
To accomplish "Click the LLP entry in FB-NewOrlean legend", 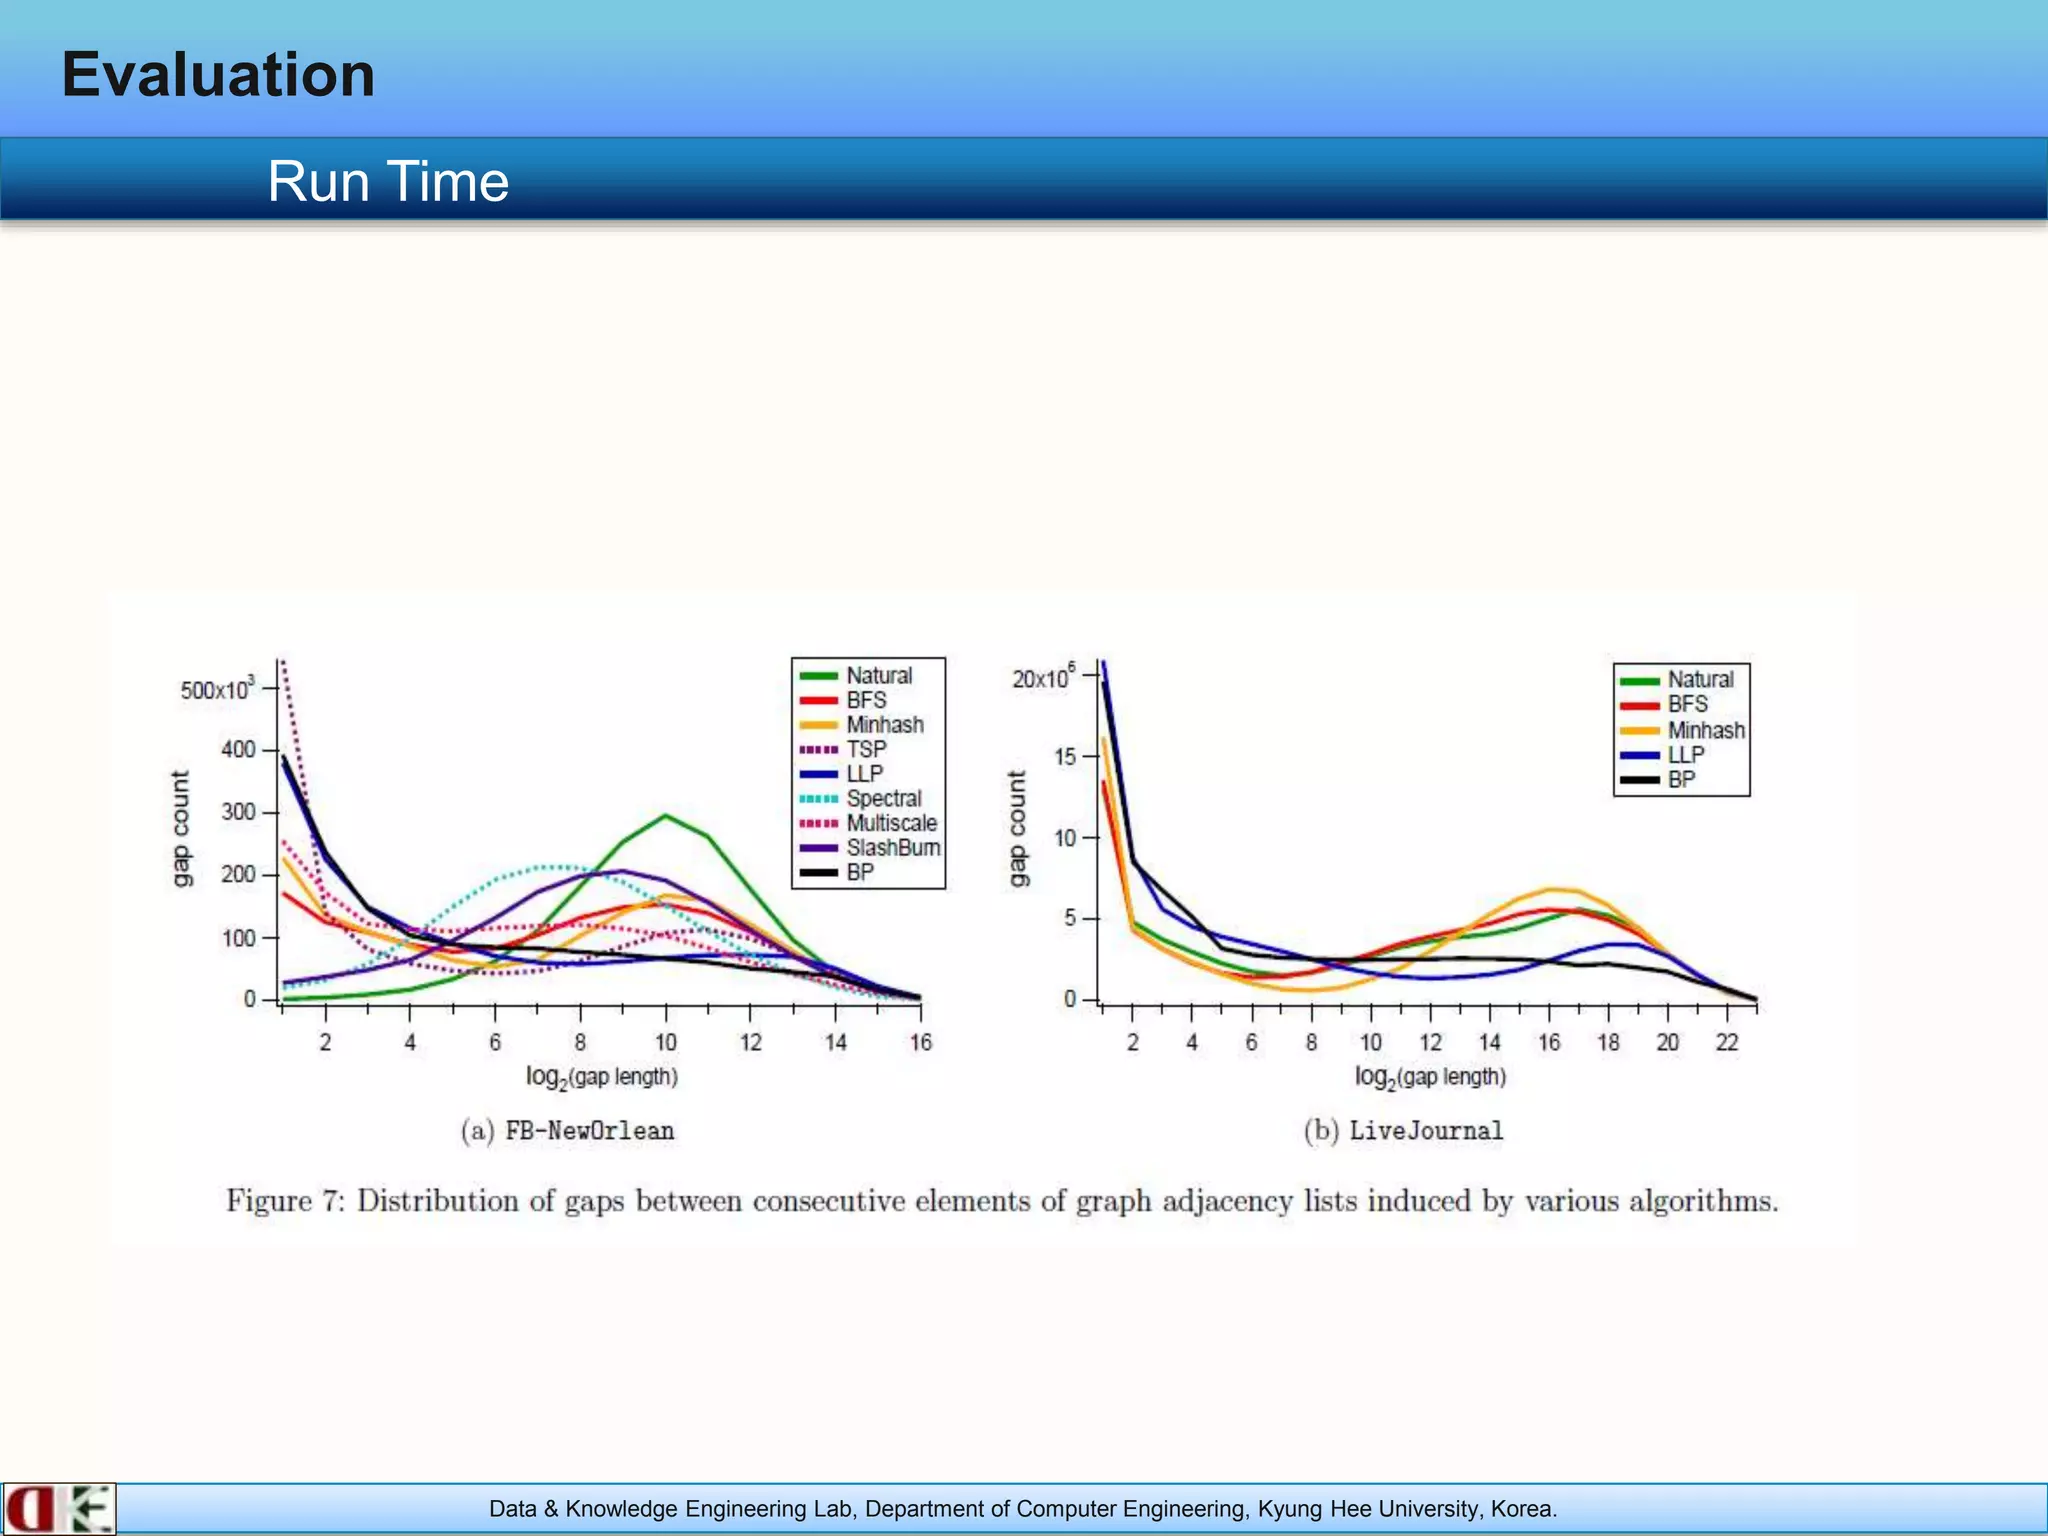I will click(x=841, y=774).
